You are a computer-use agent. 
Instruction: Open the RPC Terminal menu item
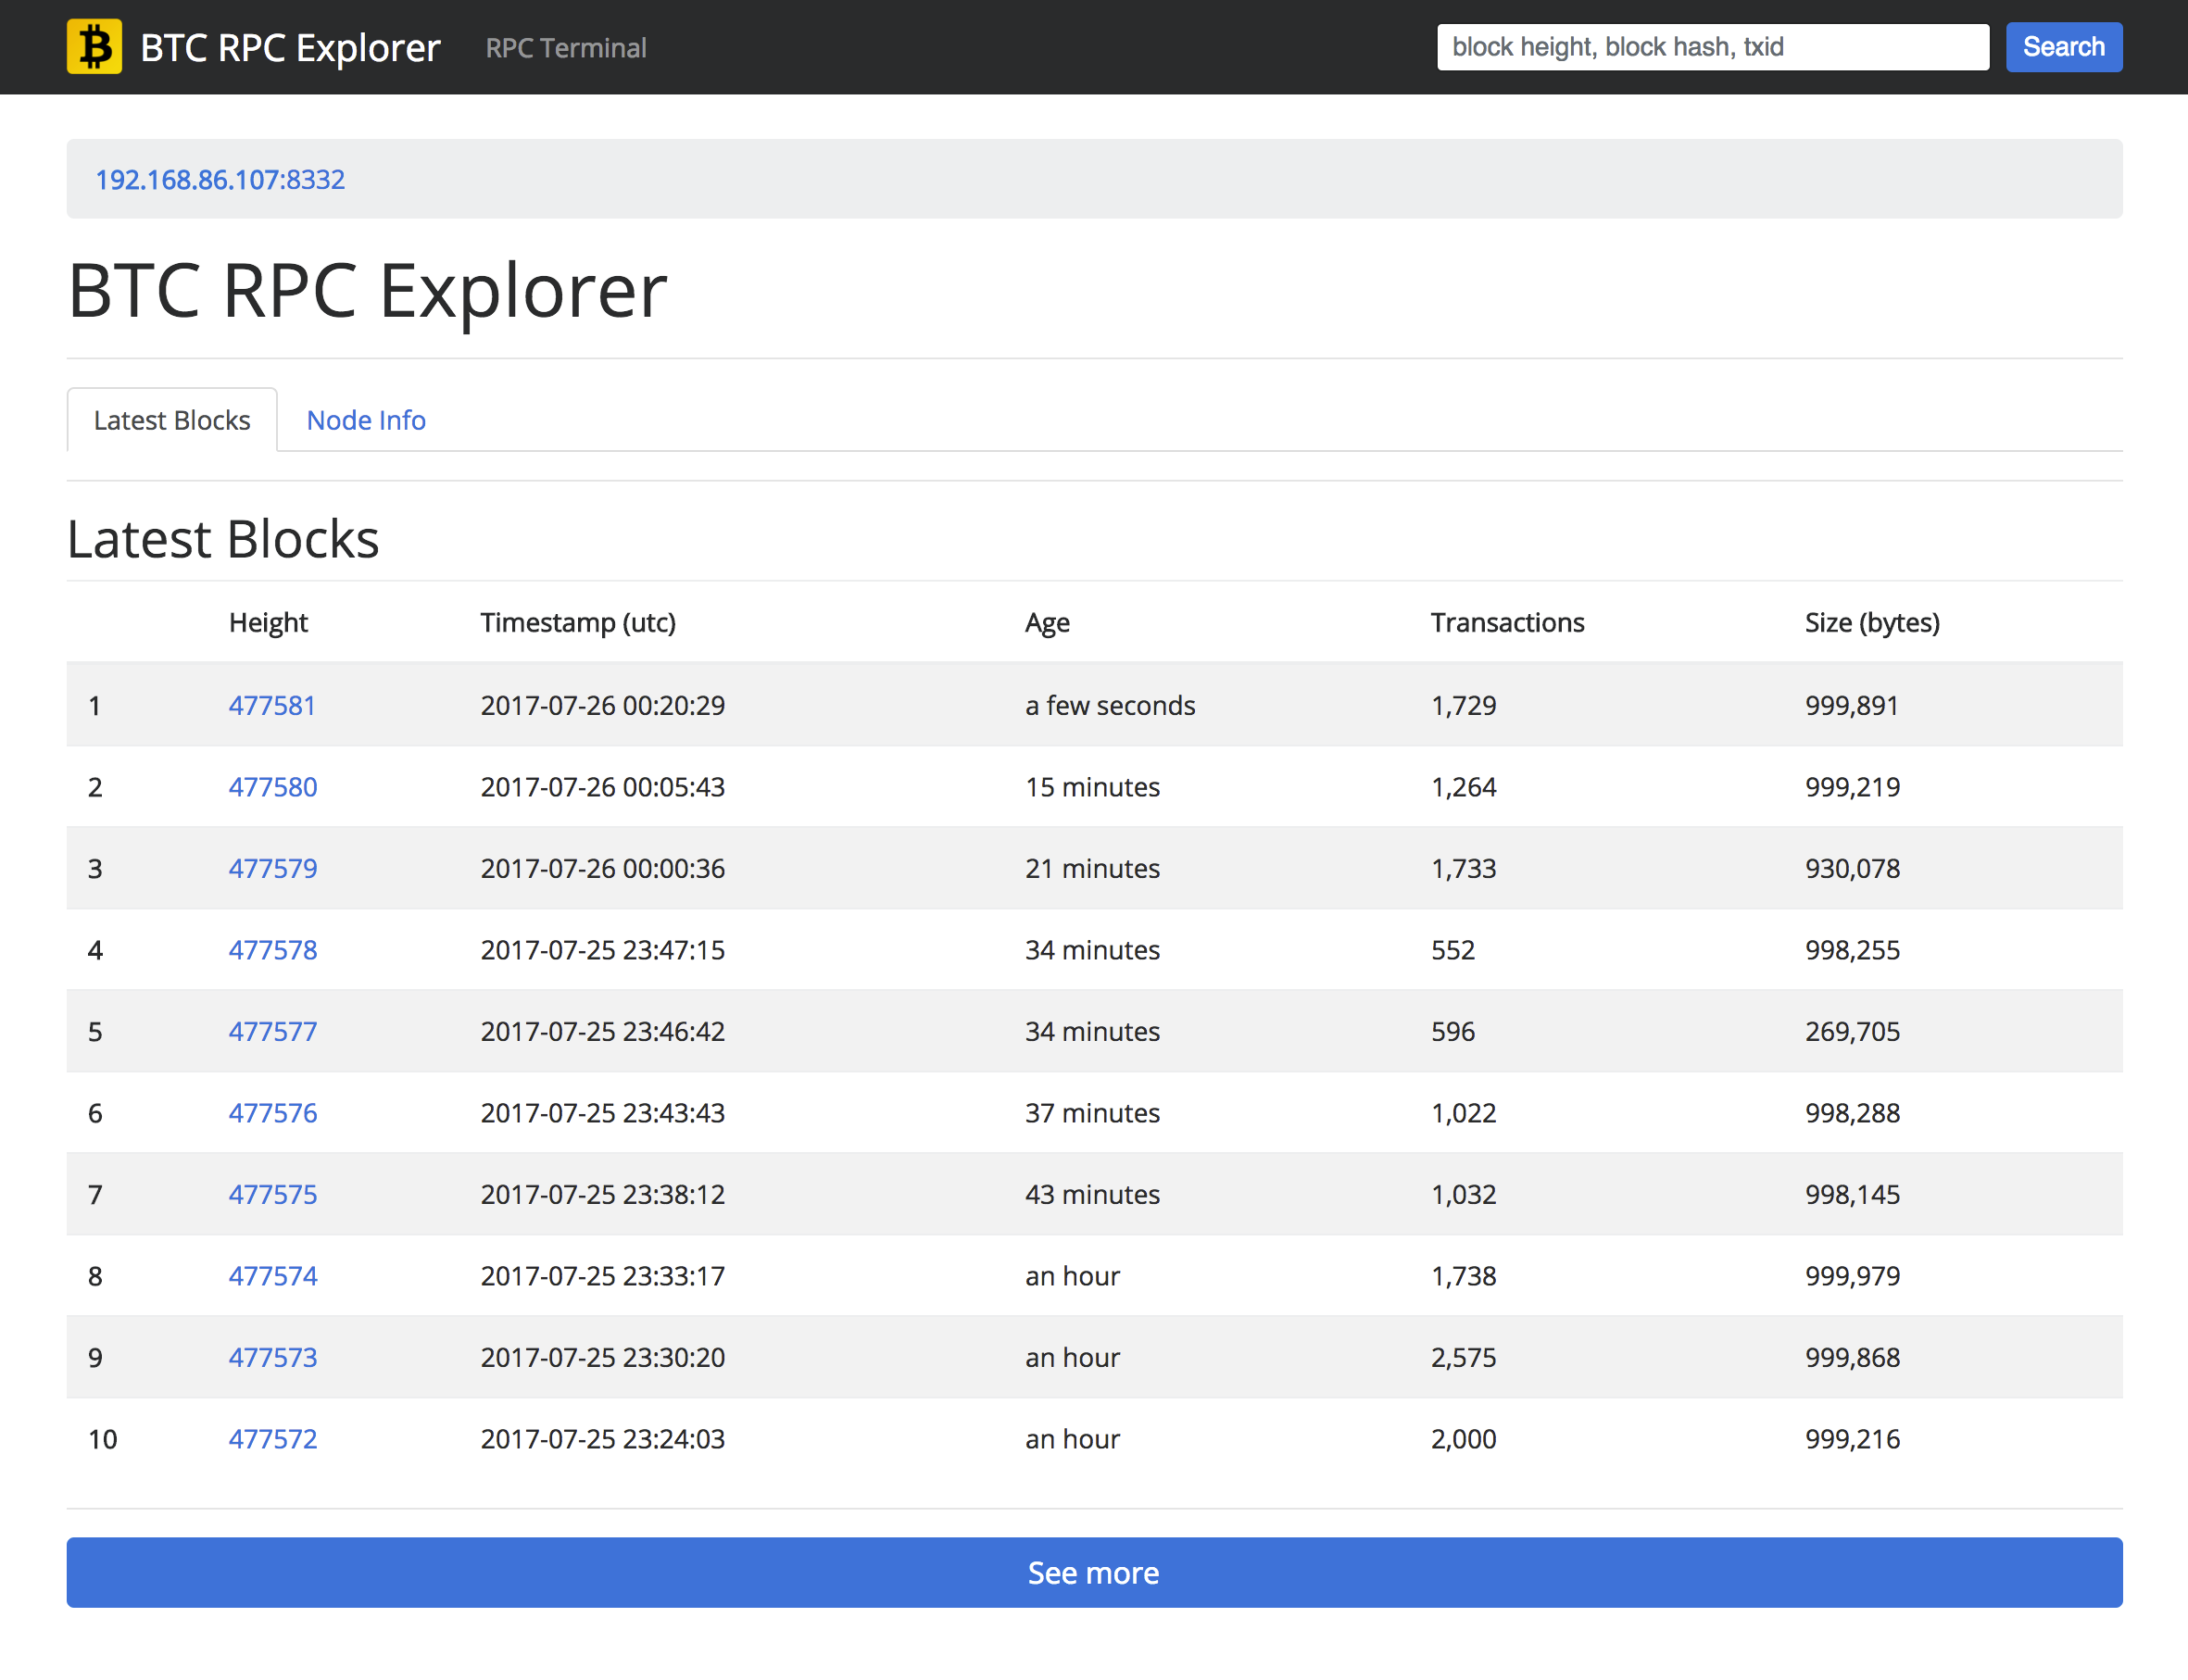(x=566, y=48)
